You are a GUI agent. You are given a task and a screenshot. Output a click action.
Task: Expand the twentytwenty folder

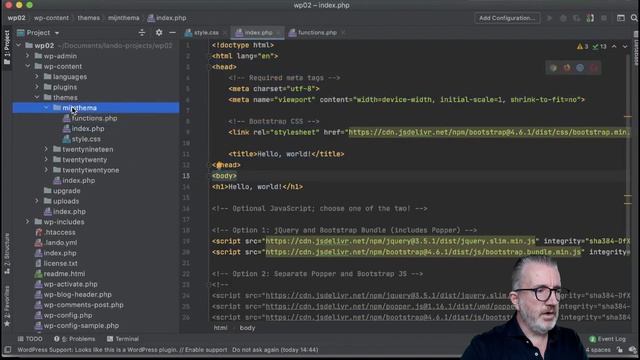pyautogui.click(x=46, y=160)
